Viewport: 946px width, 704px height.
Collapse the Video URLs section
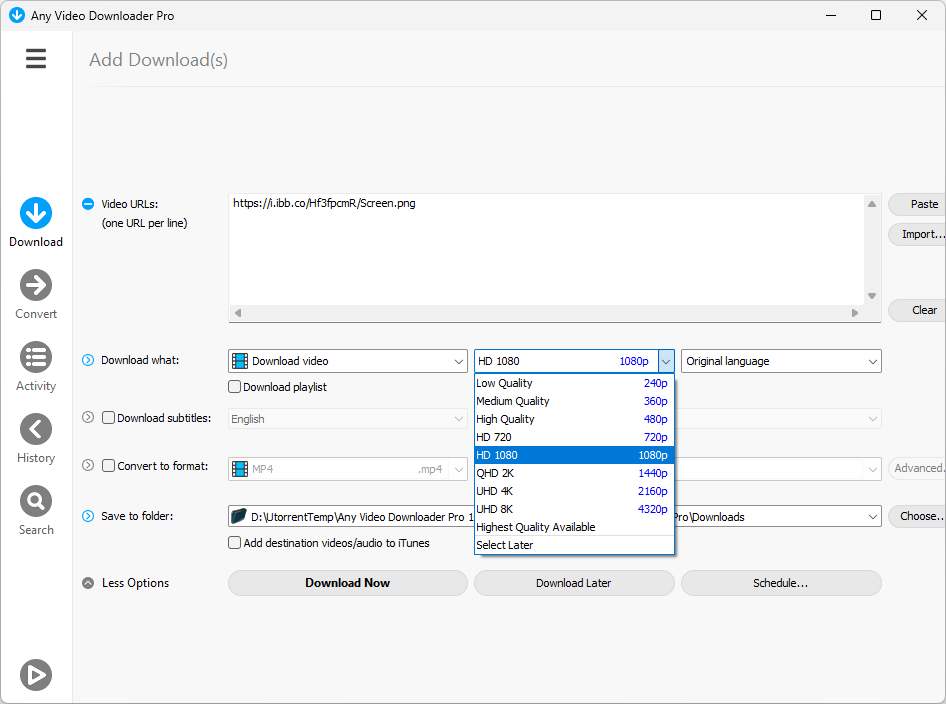click(88, 204)
